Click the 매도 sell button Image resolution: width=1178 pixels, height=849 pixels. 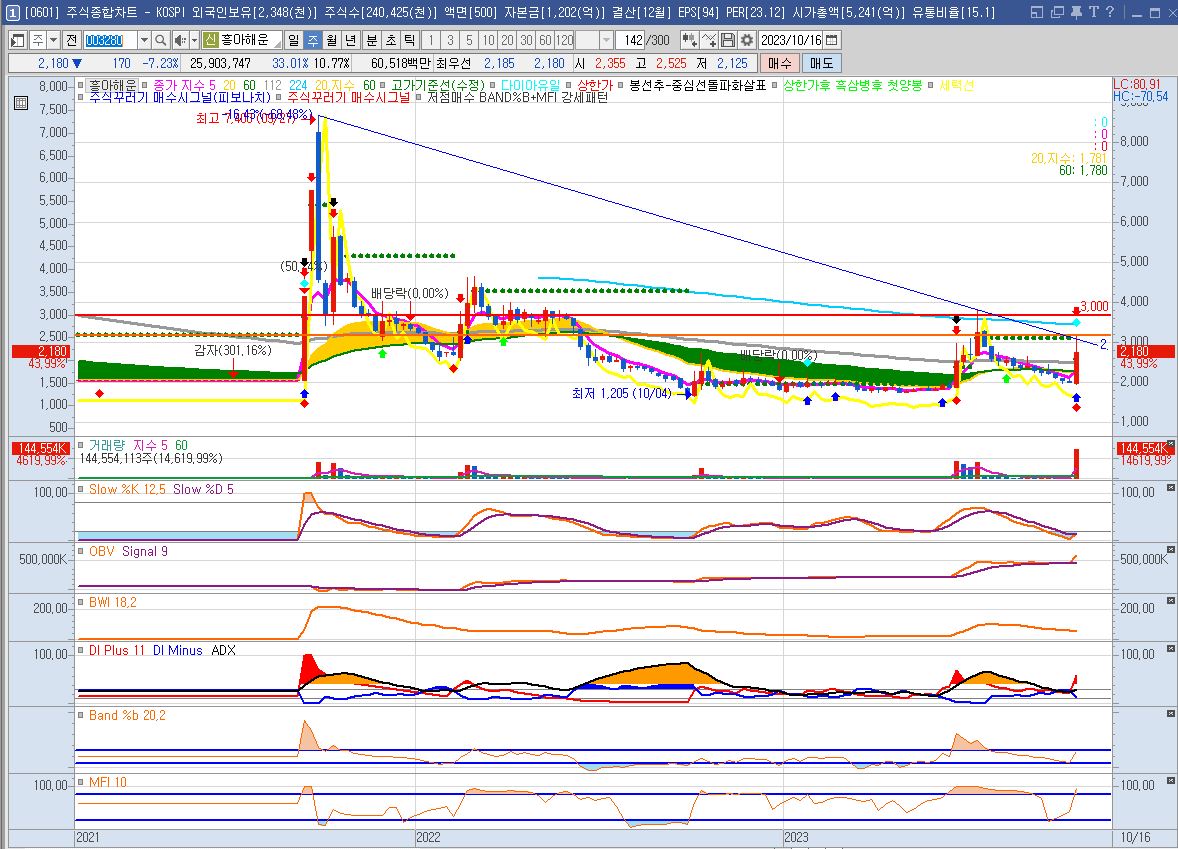click(821, 63)
